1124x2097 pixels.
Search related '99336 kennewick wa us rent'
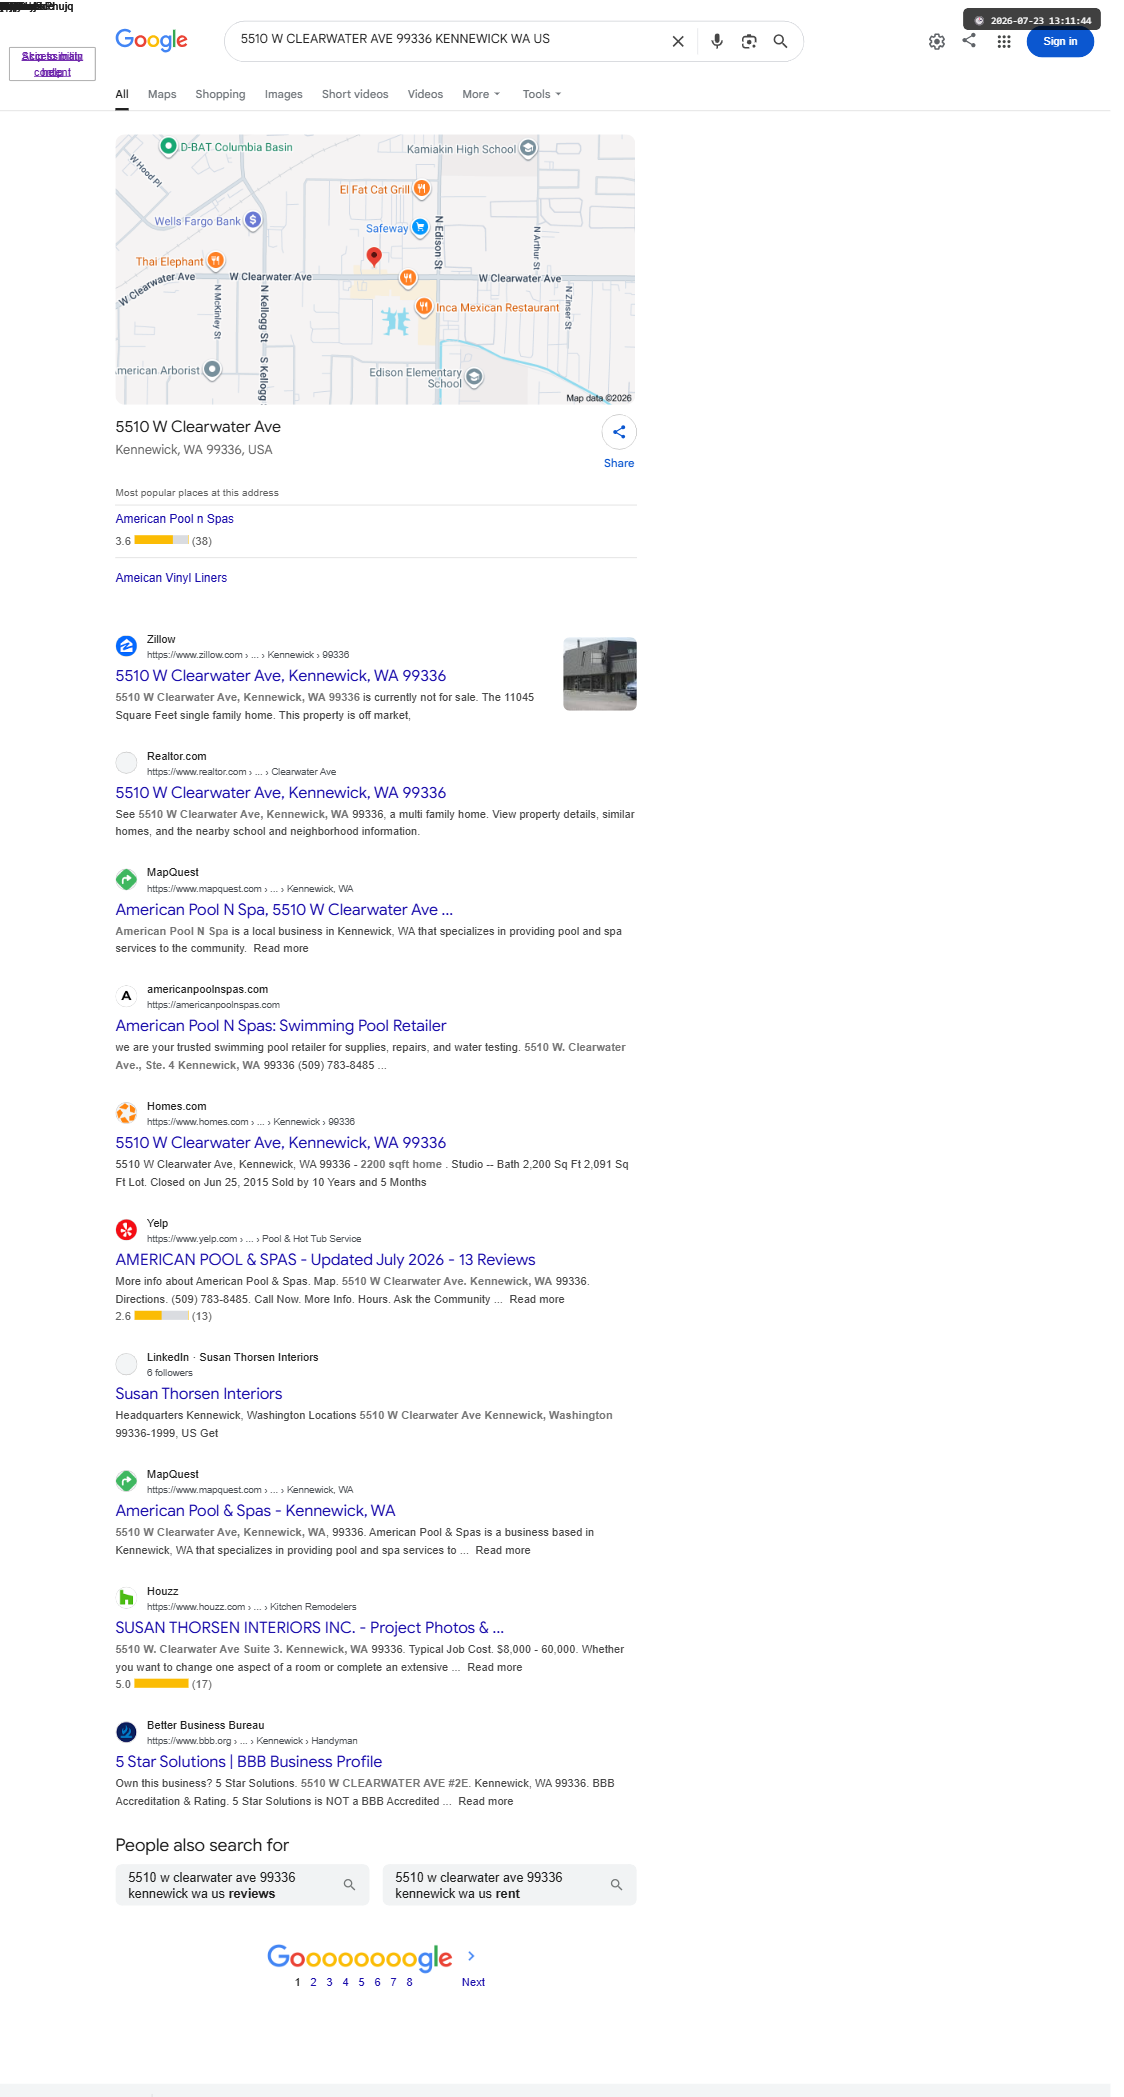(x=509, y=1885)
